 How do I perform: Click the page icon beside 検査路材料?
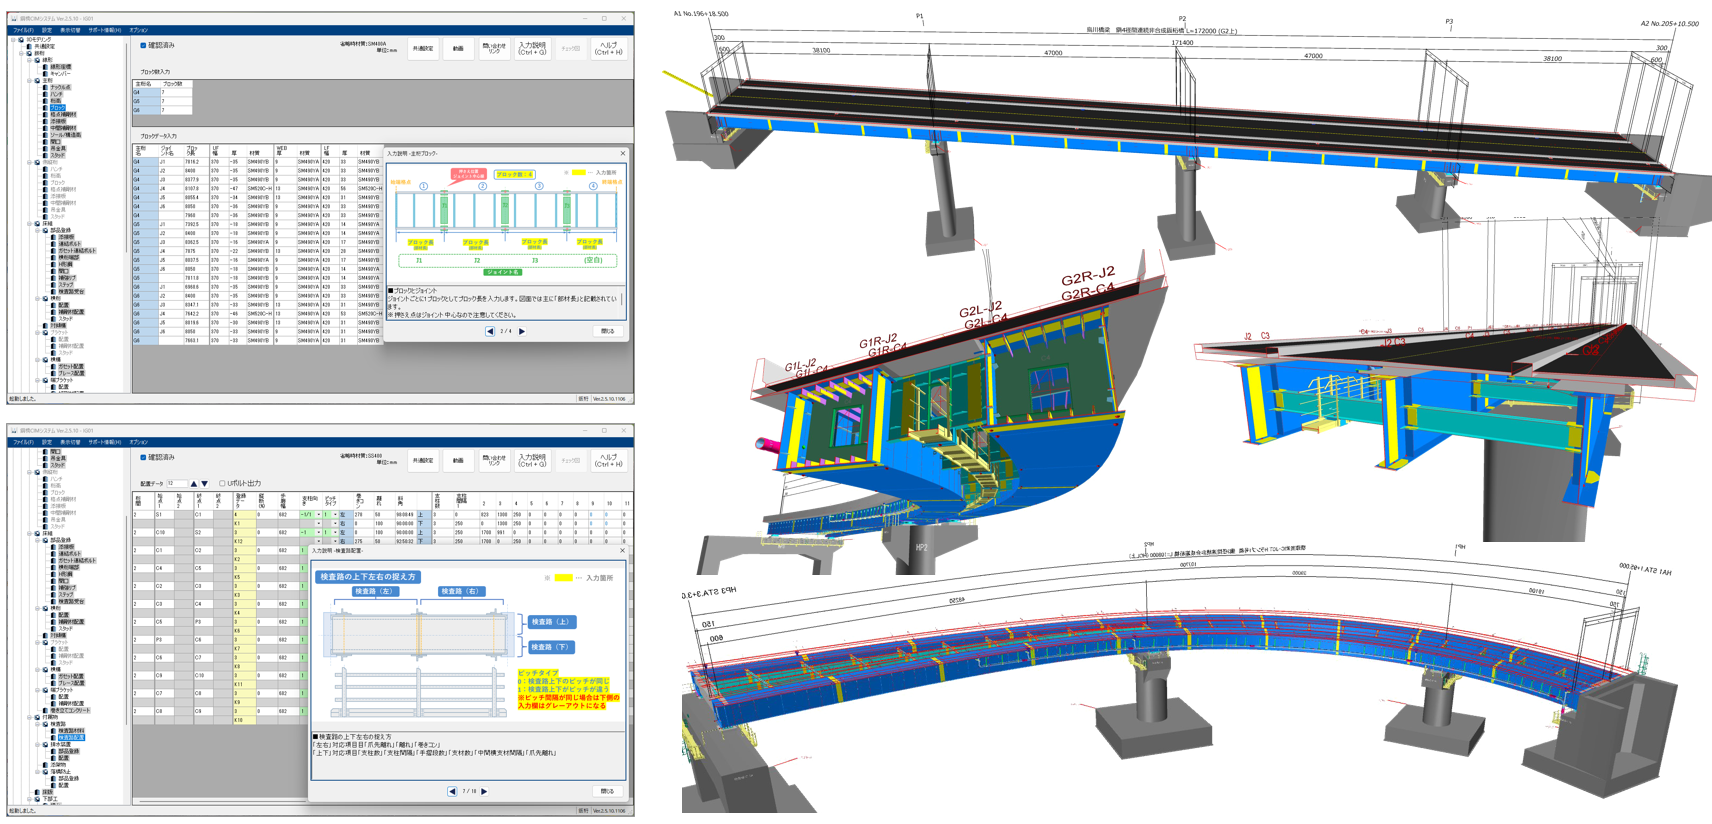pos(53,731)
